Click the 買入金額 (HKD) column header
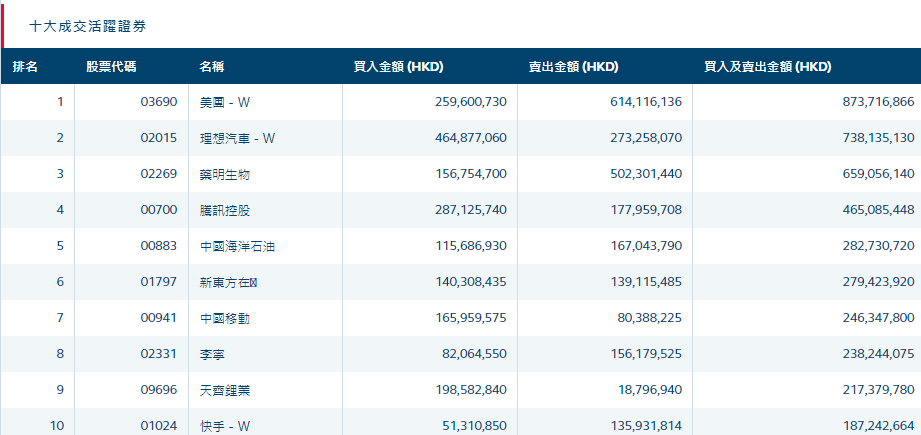 coord(398,67)
